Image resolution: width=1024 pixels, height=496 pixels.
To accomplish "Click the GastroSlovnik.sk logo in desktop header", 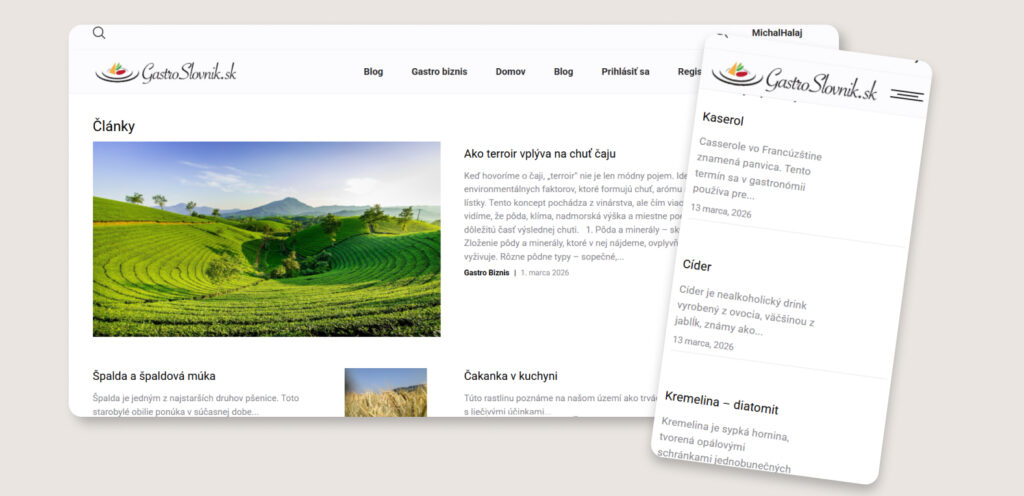I will (166, 72).
